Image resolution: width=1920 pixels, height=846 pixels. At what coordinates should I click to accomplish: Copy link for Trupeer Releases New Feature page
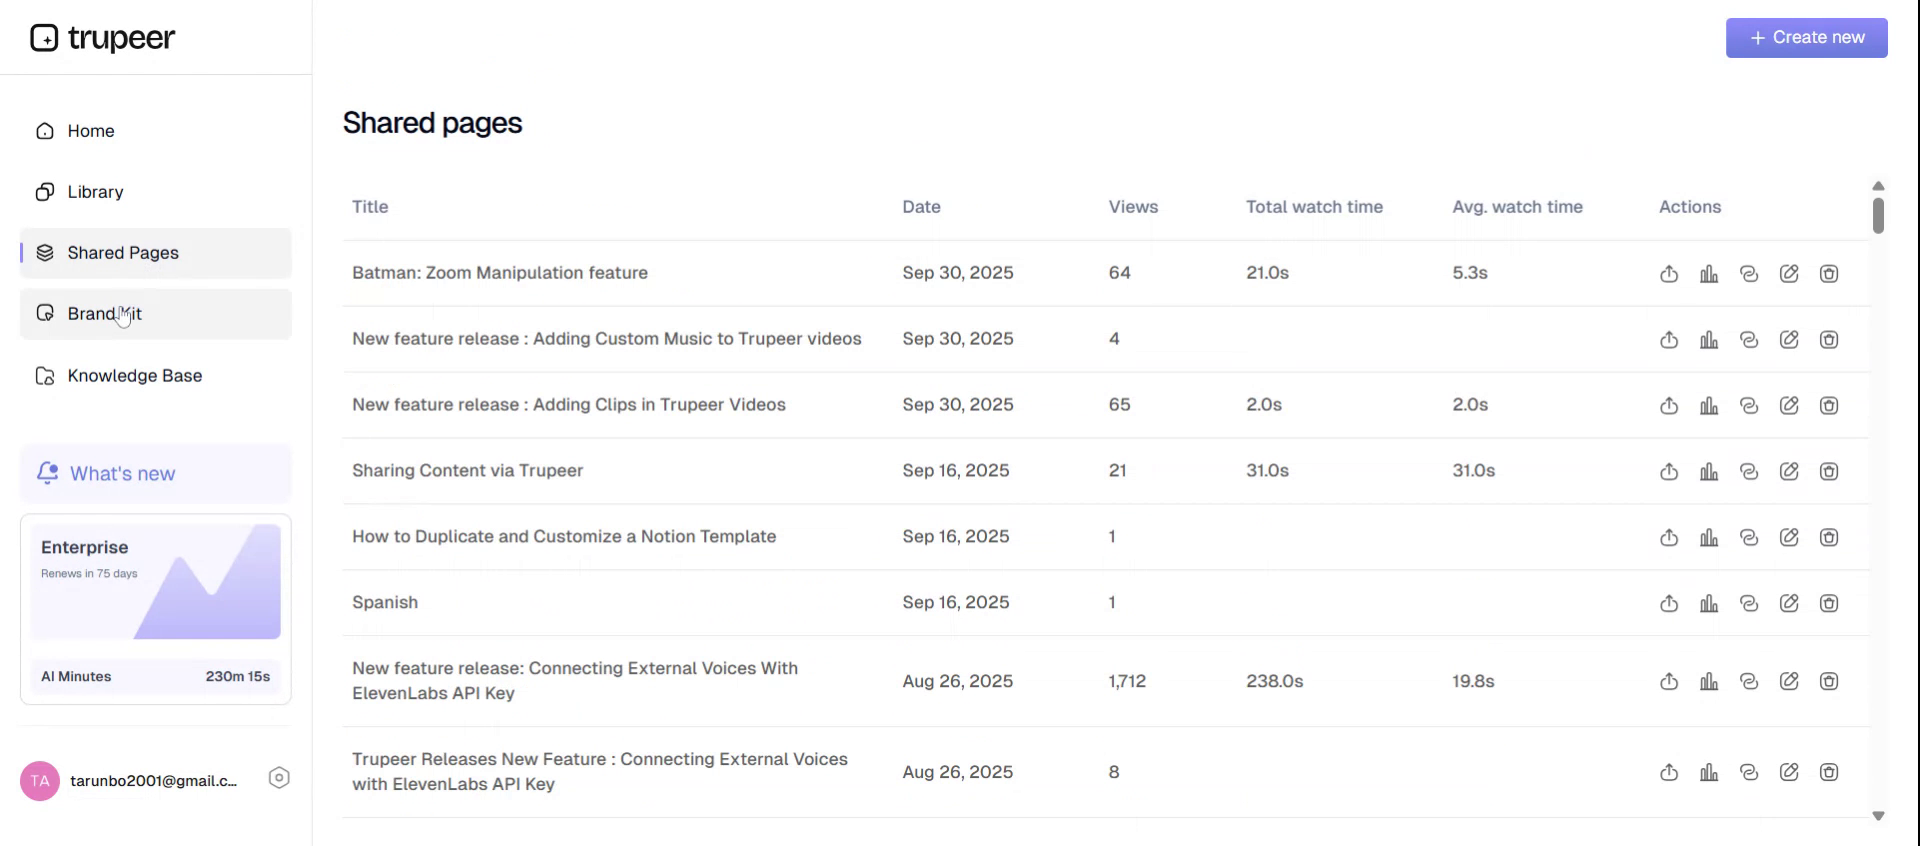[x=1749, y=773]
